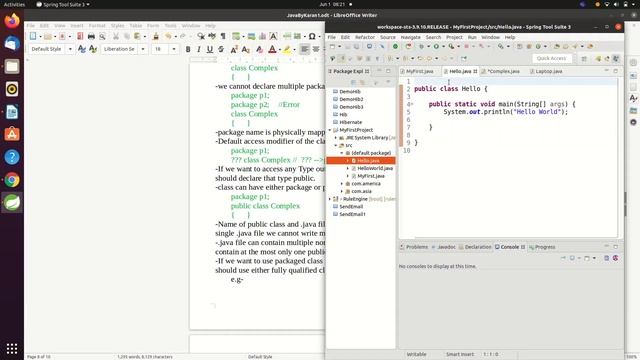Open the Spring Tool Suite 3 app menu in the top bar
Screen dimensions: 640x360
[x=63, y=4]
